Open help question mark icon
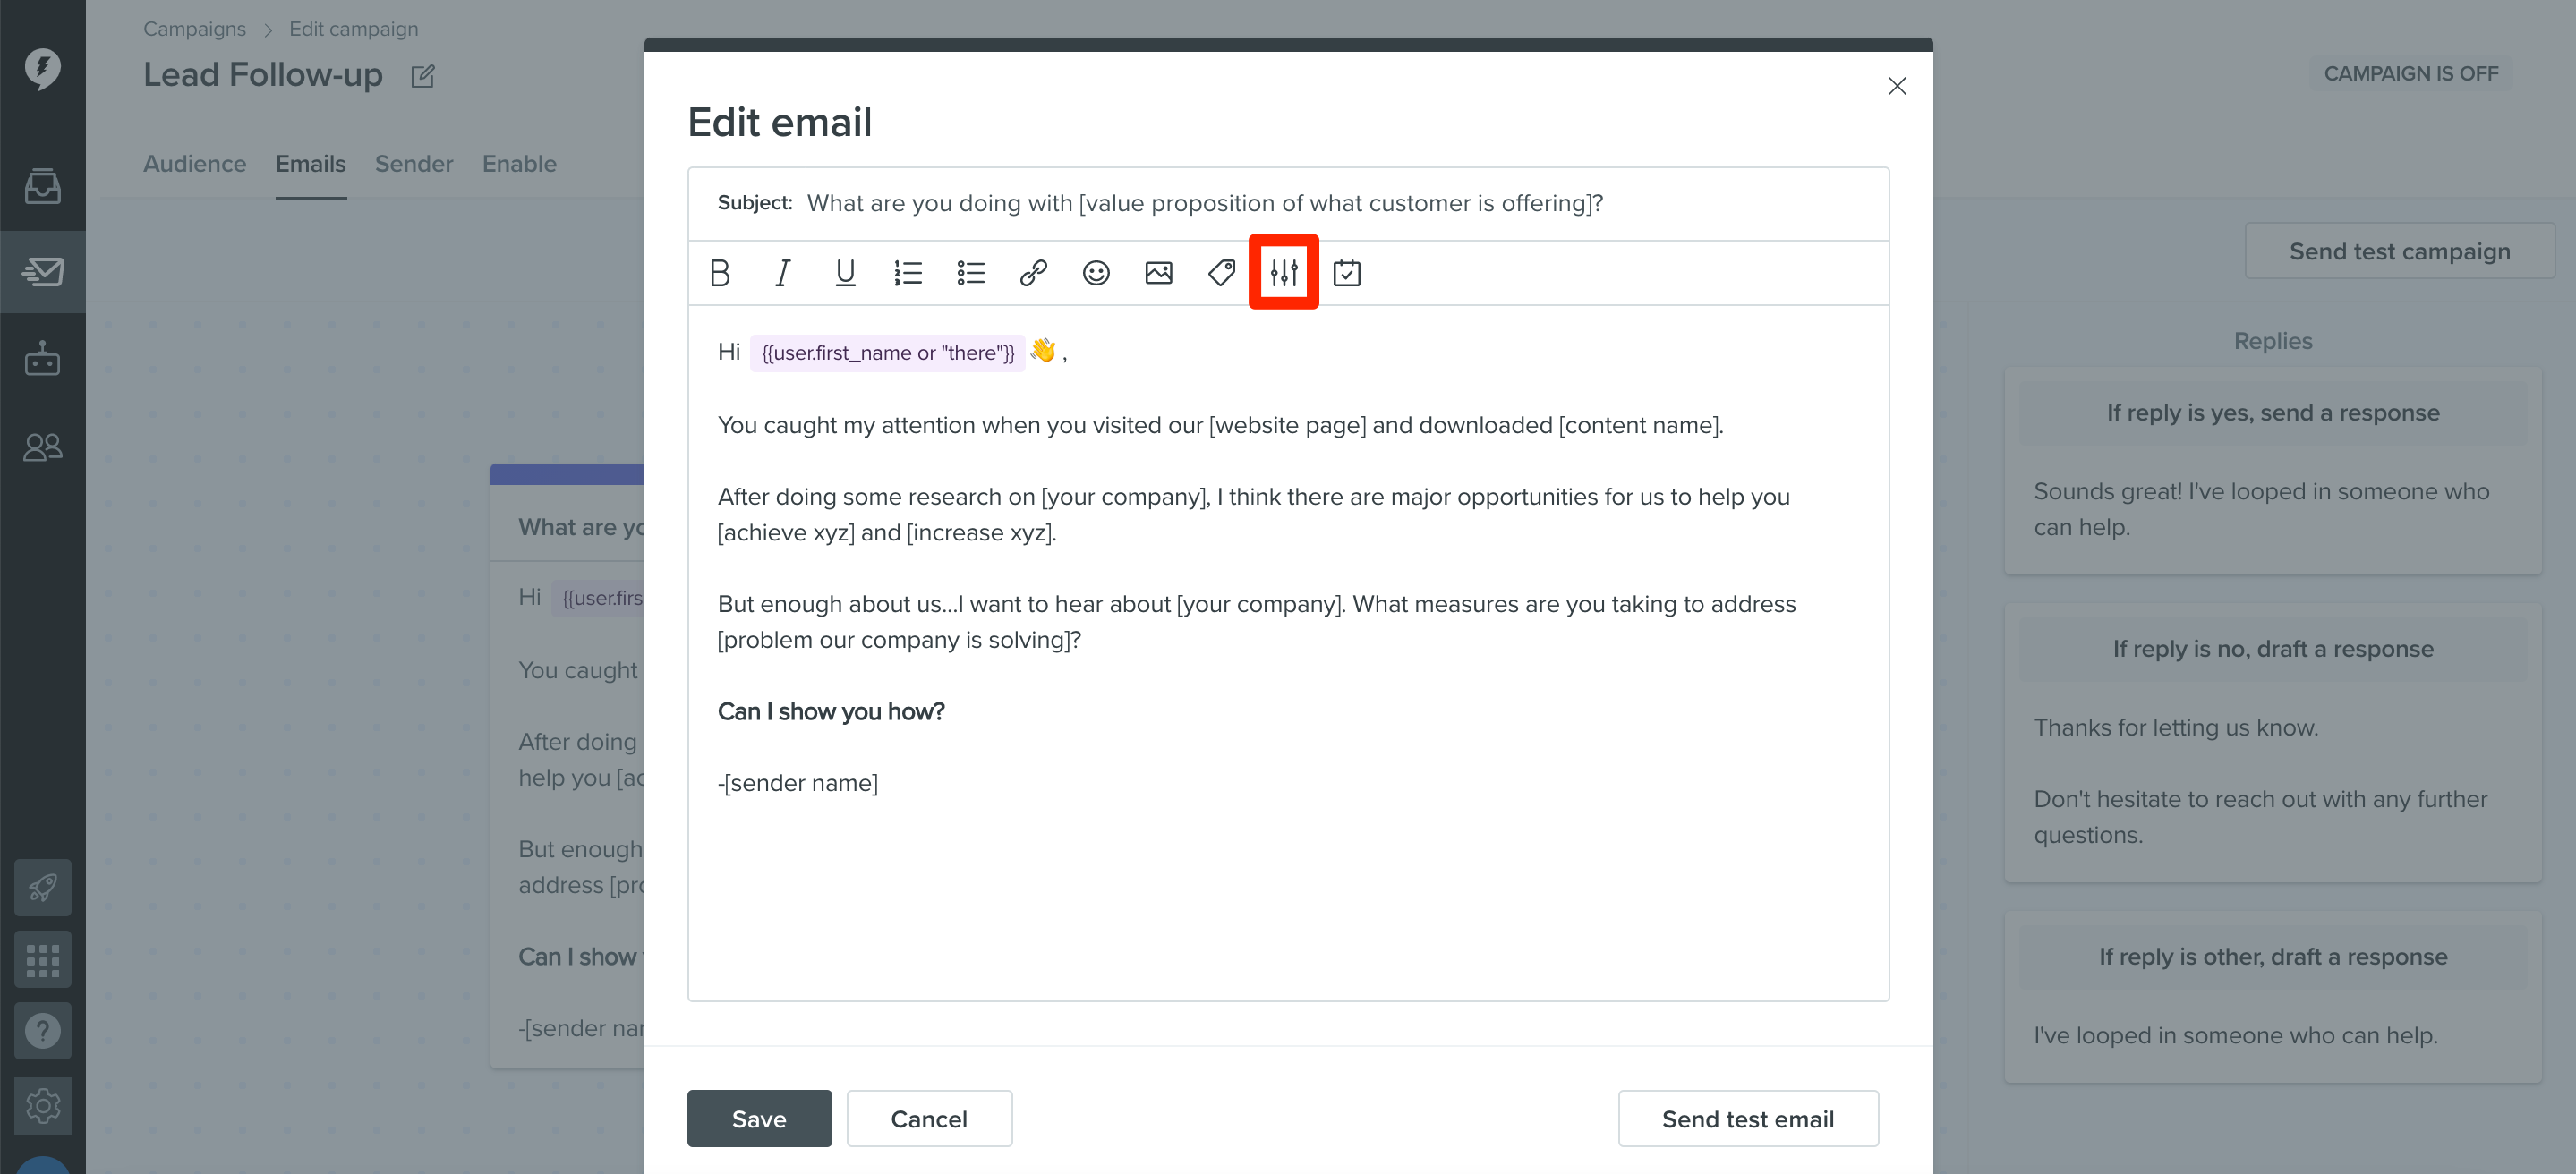Viewport: 2576px width, 1174px height. (42, 1031)
